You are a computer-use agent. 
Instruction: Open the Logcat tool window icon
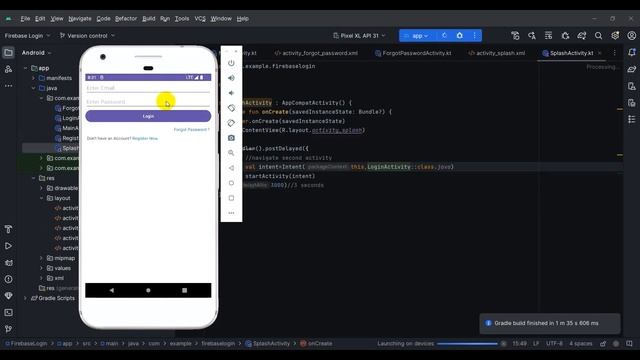click(x=8, y=263)
